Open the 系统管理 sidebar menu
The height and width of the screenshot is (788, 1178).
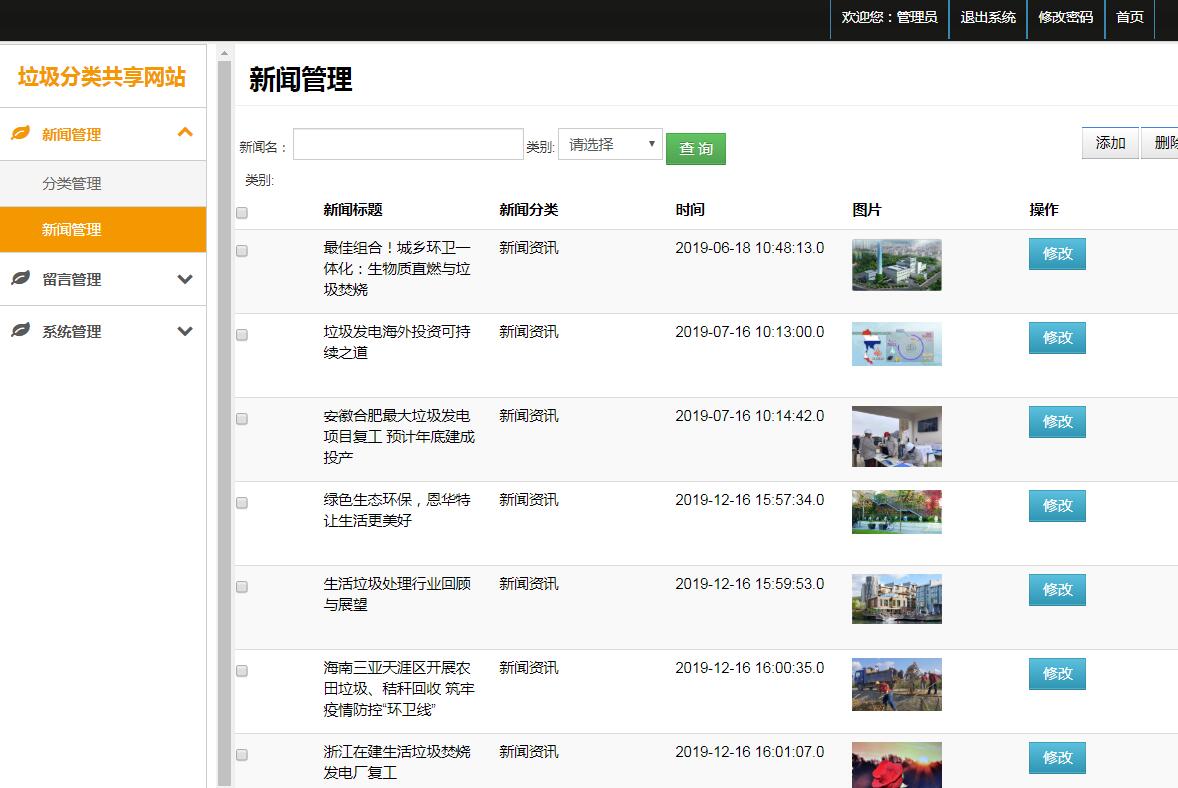pyautogui.click(x=103, y=331)
